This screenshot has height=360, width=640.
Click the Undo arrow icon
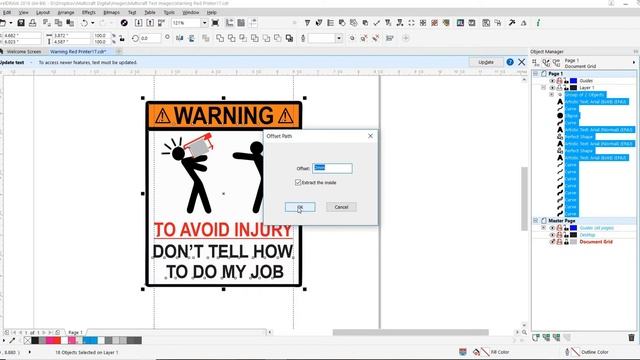point(84,23)
